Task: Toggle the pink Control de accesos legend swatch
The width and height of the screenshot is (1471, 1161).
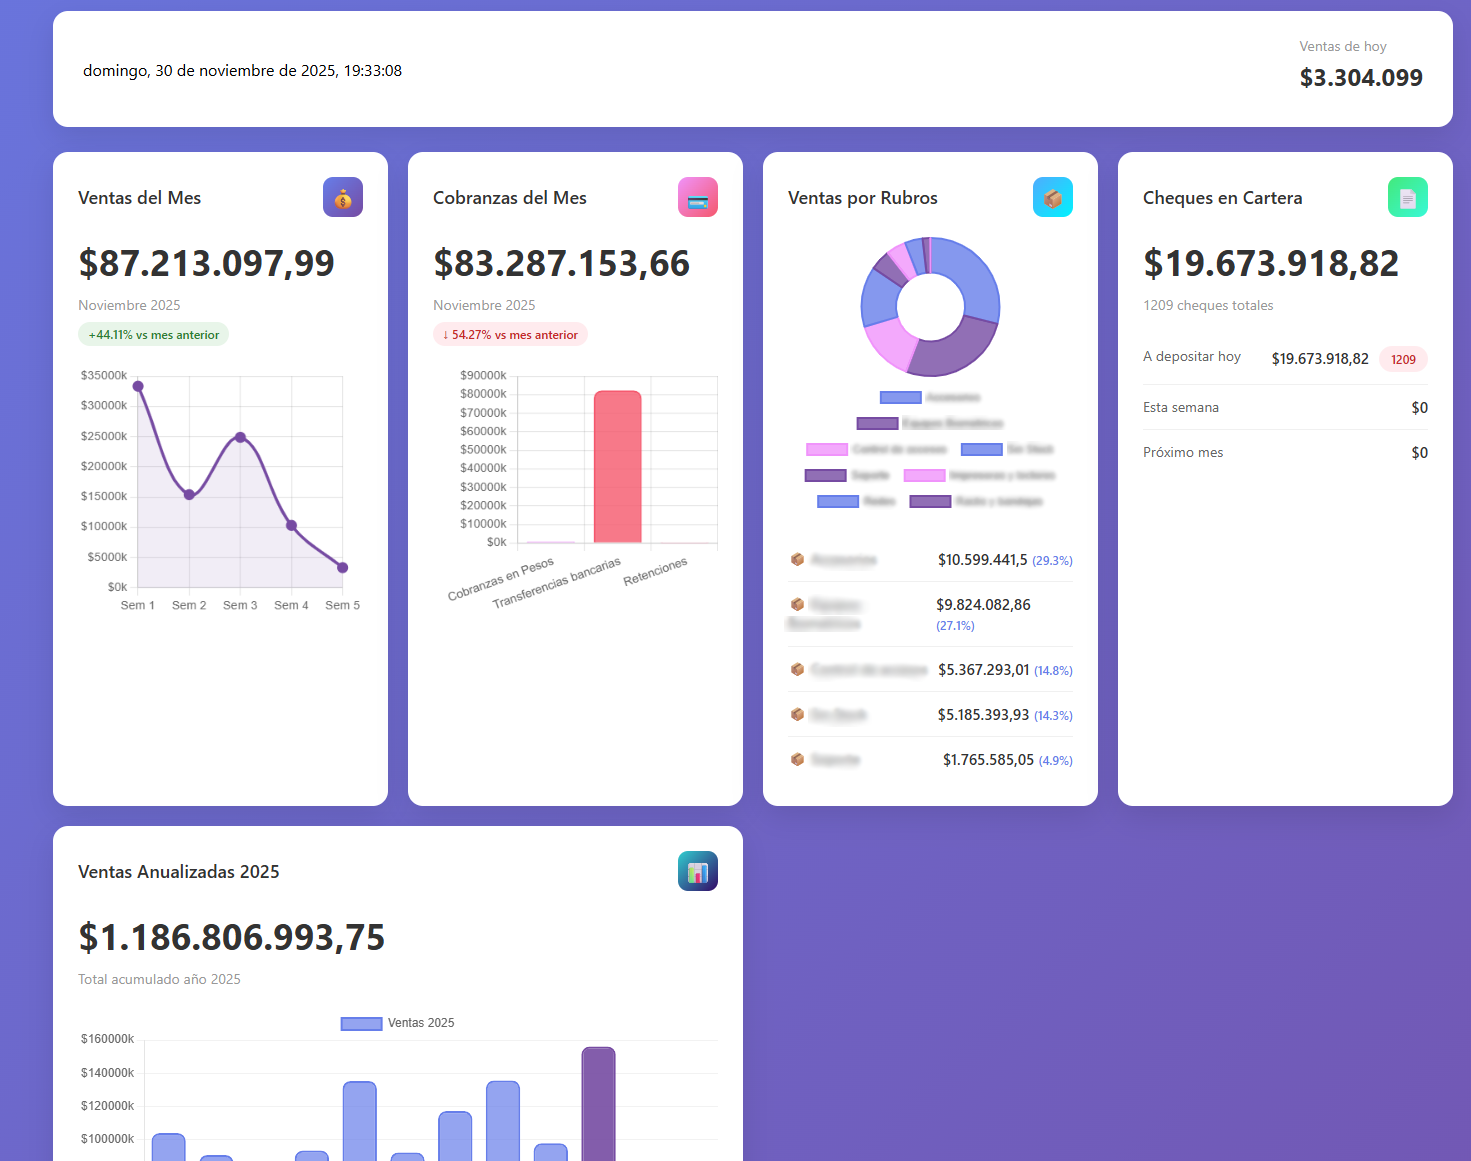Action: point(827,450)
